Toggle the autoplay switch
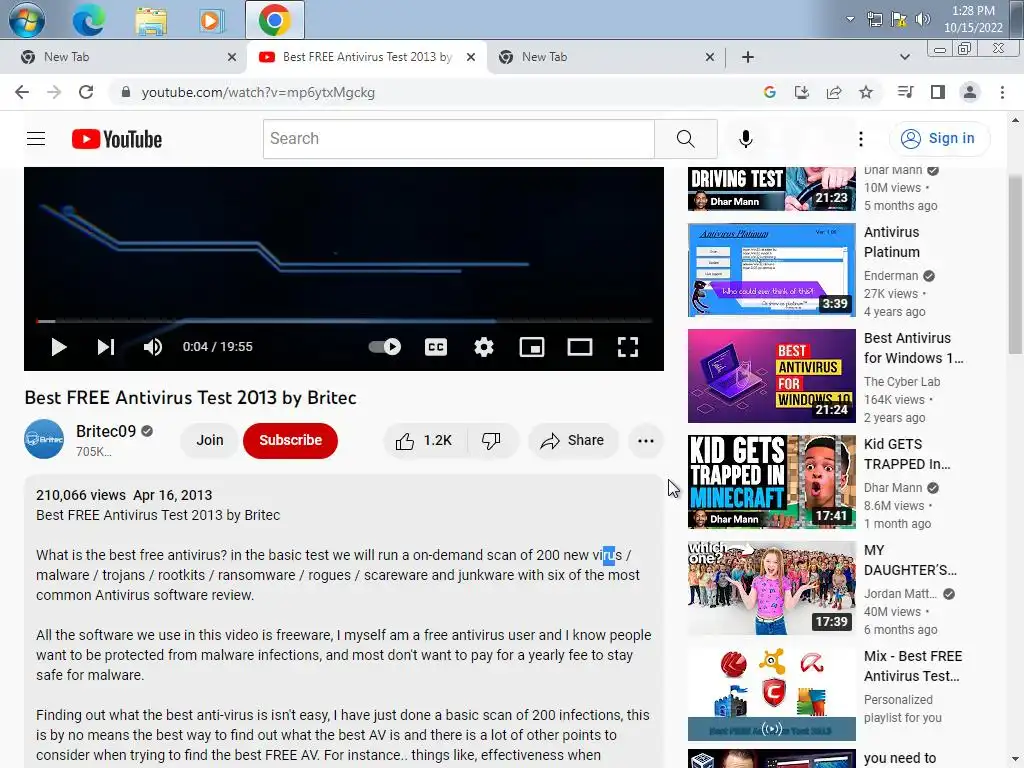This screenshot has width=1024, height=768. click(x=385, y=347)
